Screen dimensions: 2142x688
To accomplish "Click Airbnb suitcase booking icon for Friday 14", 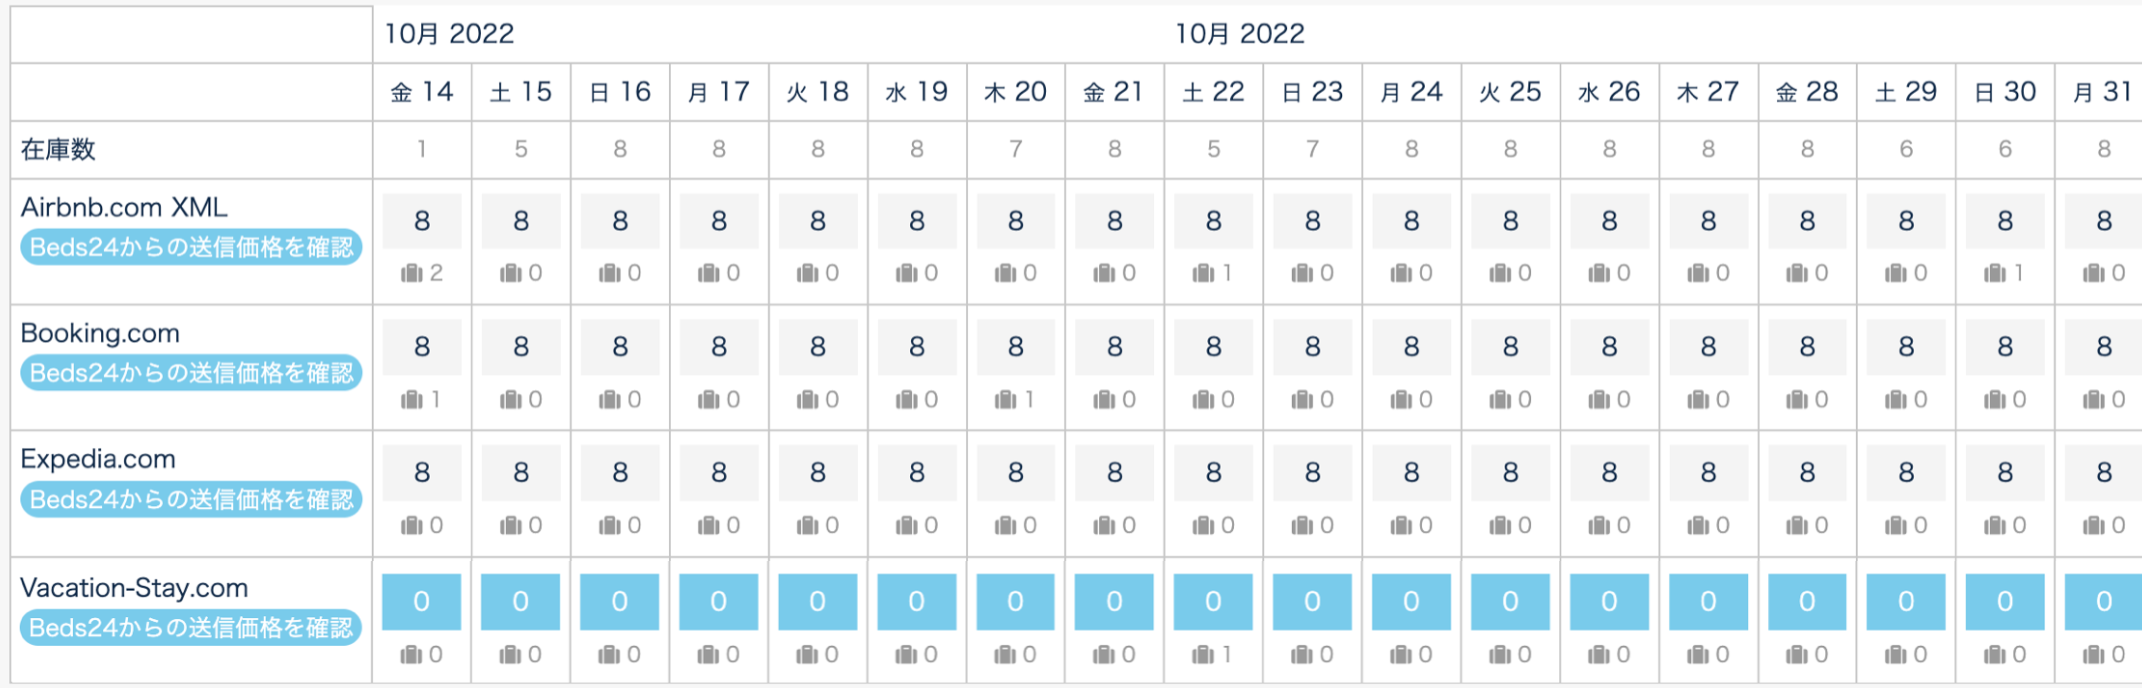I will [x=411, y=273].
